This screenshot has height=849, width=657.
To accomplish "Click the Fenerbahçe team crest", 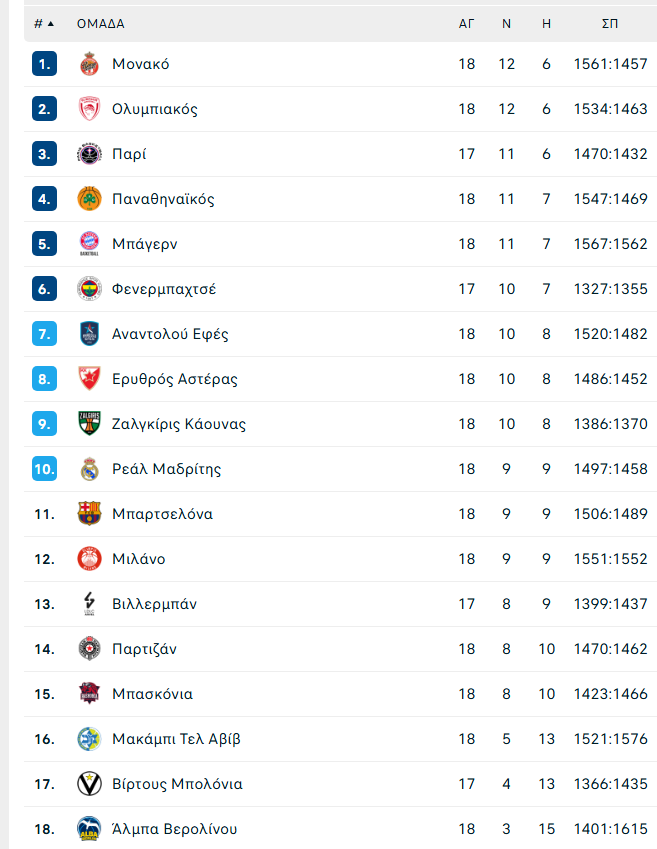I will tap(89, 289).
